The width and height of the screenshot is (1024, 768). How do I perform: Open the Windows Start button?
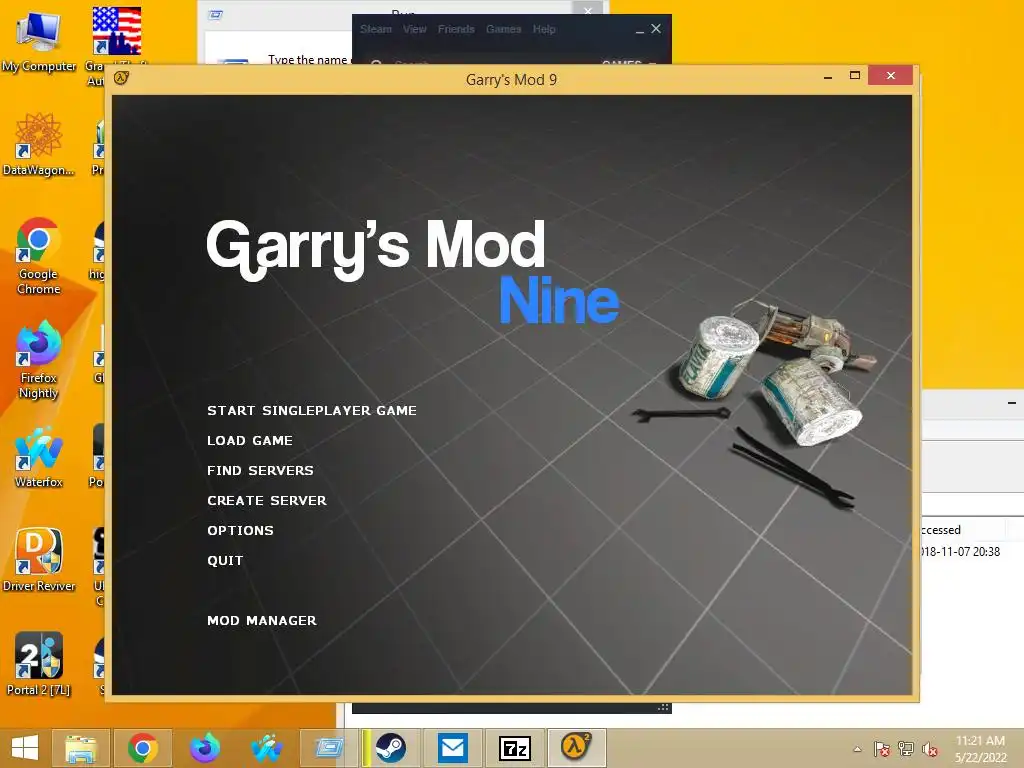click(25, 748)
